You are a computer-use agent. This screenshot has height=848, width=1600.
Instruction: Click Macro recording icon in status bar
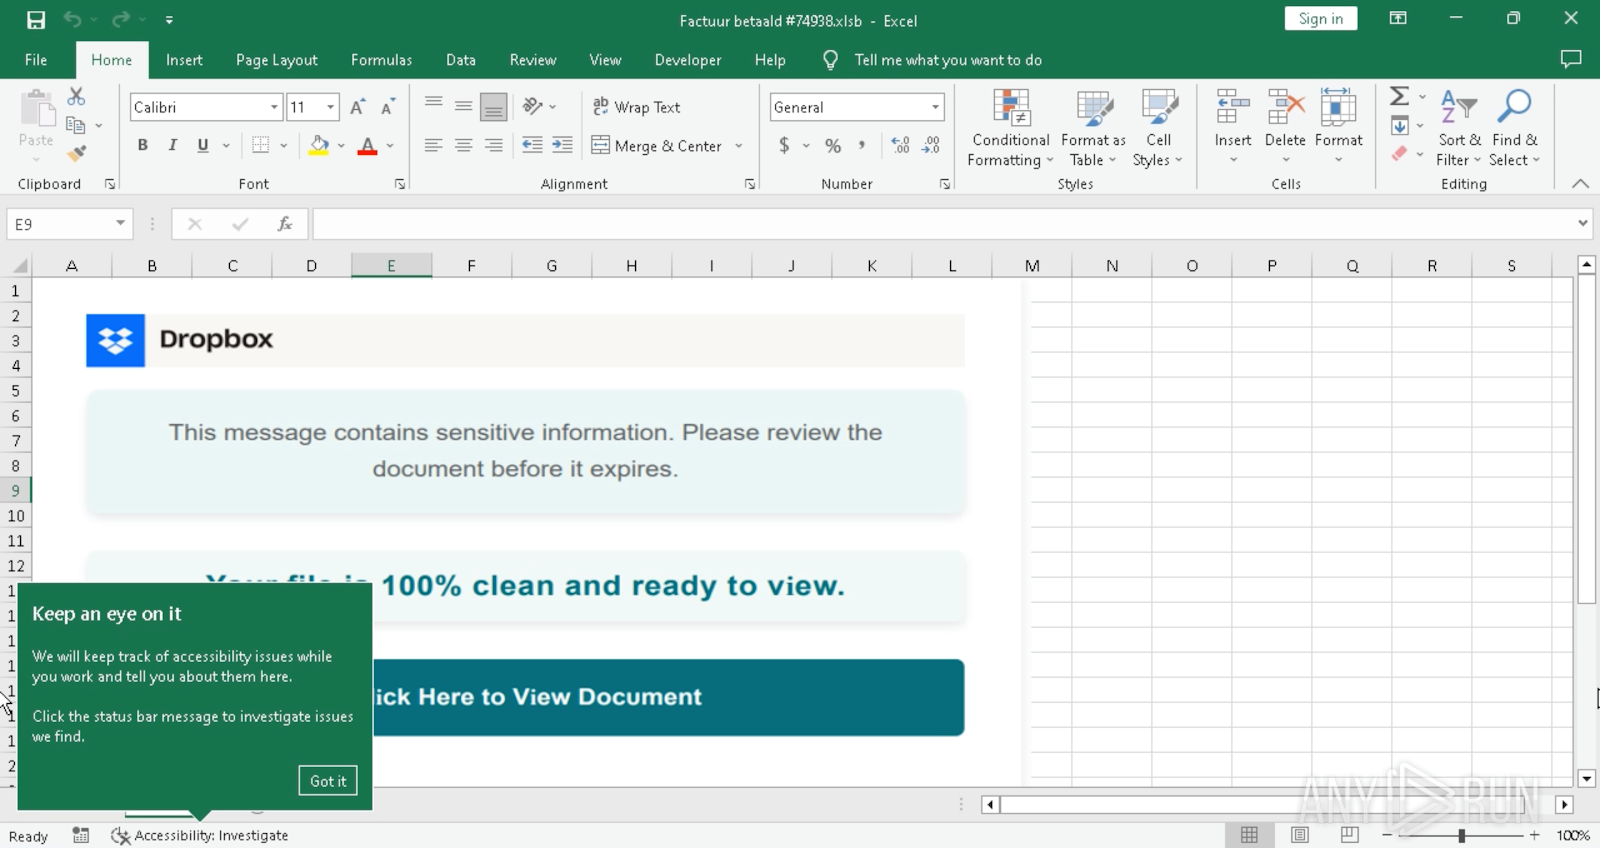pos(81,836)
